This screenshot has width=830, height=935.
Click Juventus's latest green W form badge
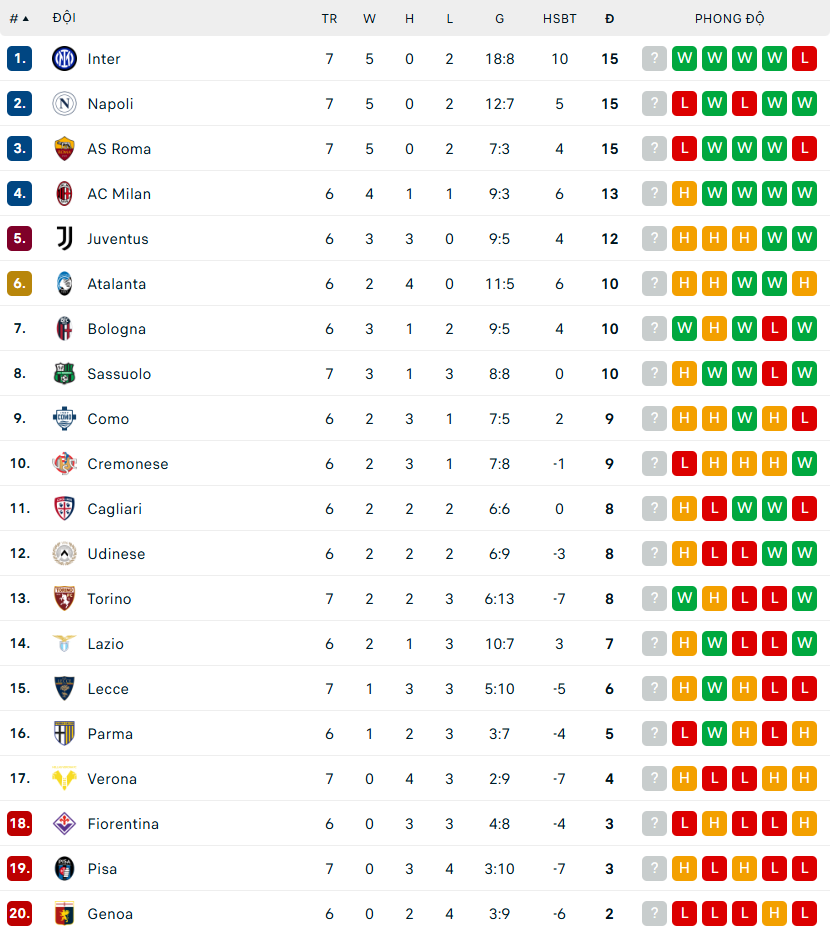coord(805,238)
